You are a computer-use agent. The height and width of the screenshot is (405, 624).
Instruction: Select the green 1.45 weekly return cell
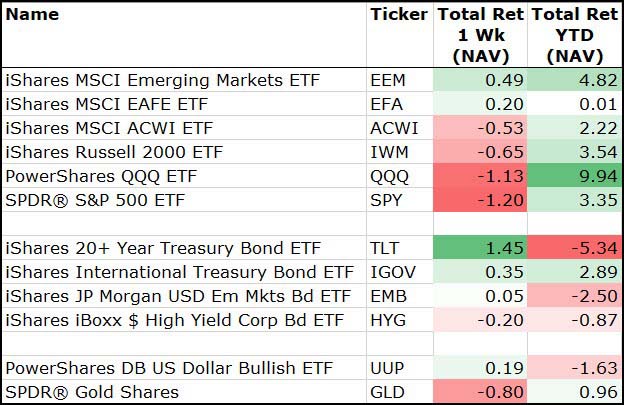481,247
